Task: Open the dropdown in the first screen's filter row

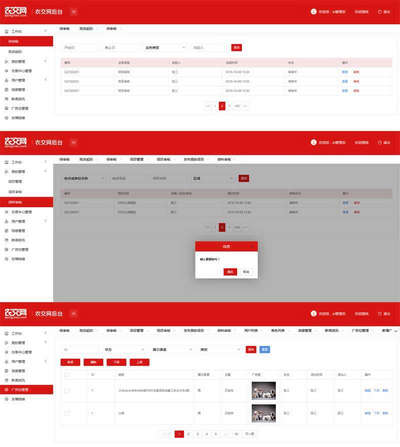Action: [165, 48]
